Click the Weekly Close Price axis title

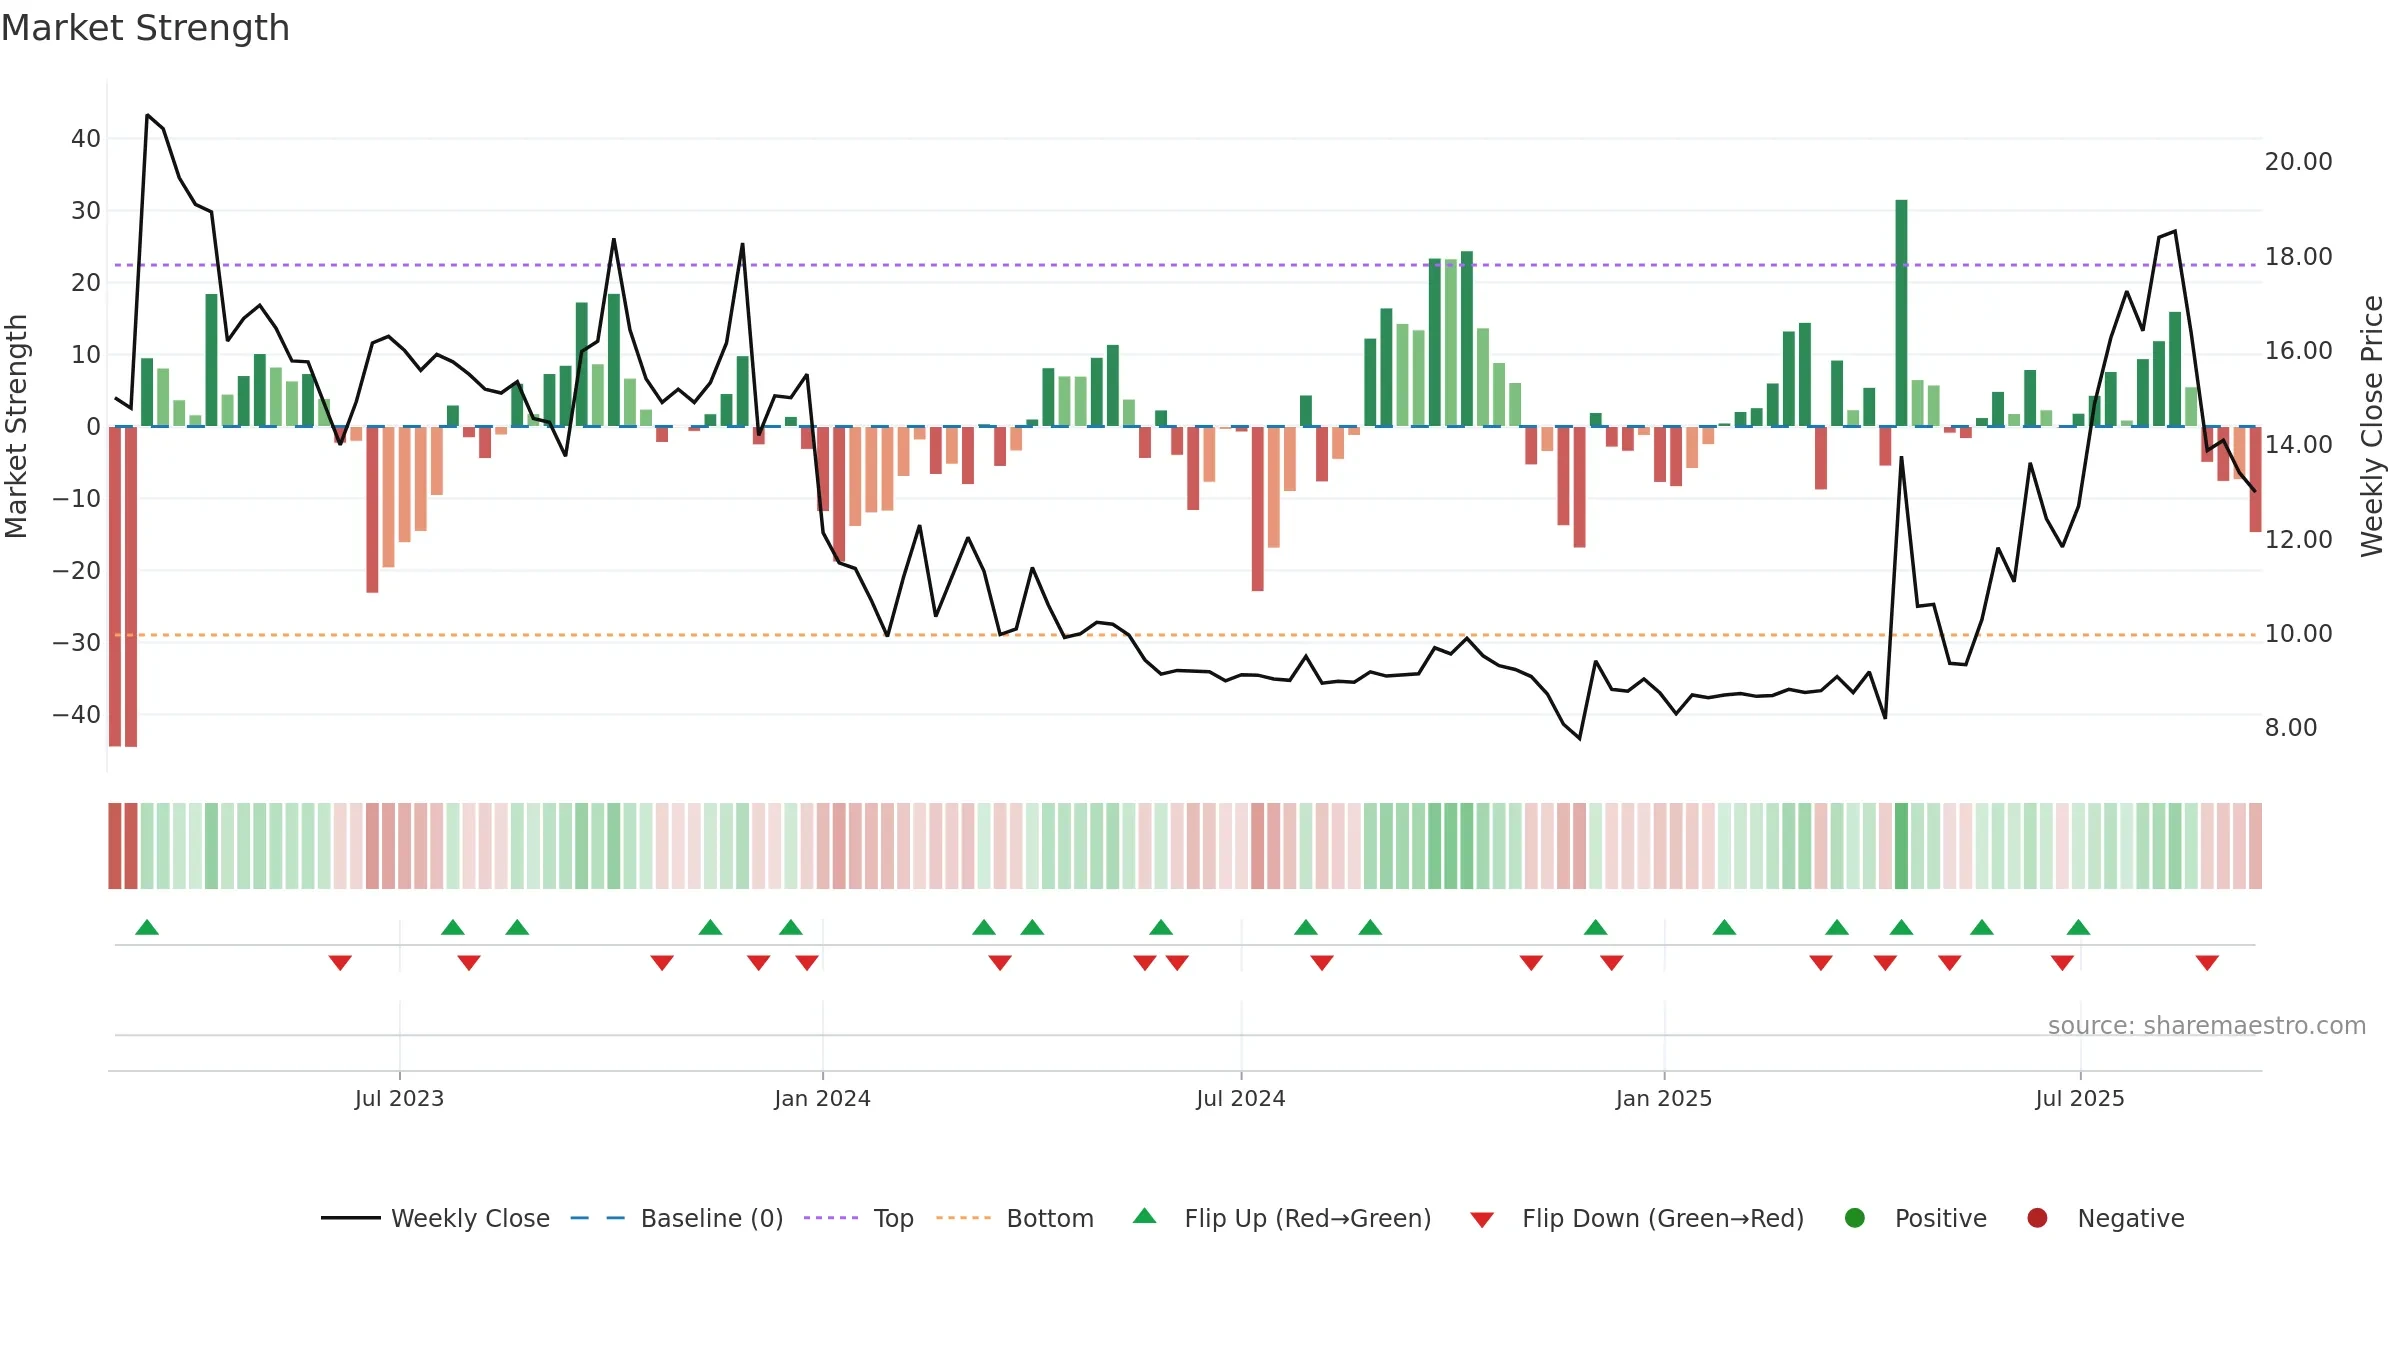[2372, 426]
